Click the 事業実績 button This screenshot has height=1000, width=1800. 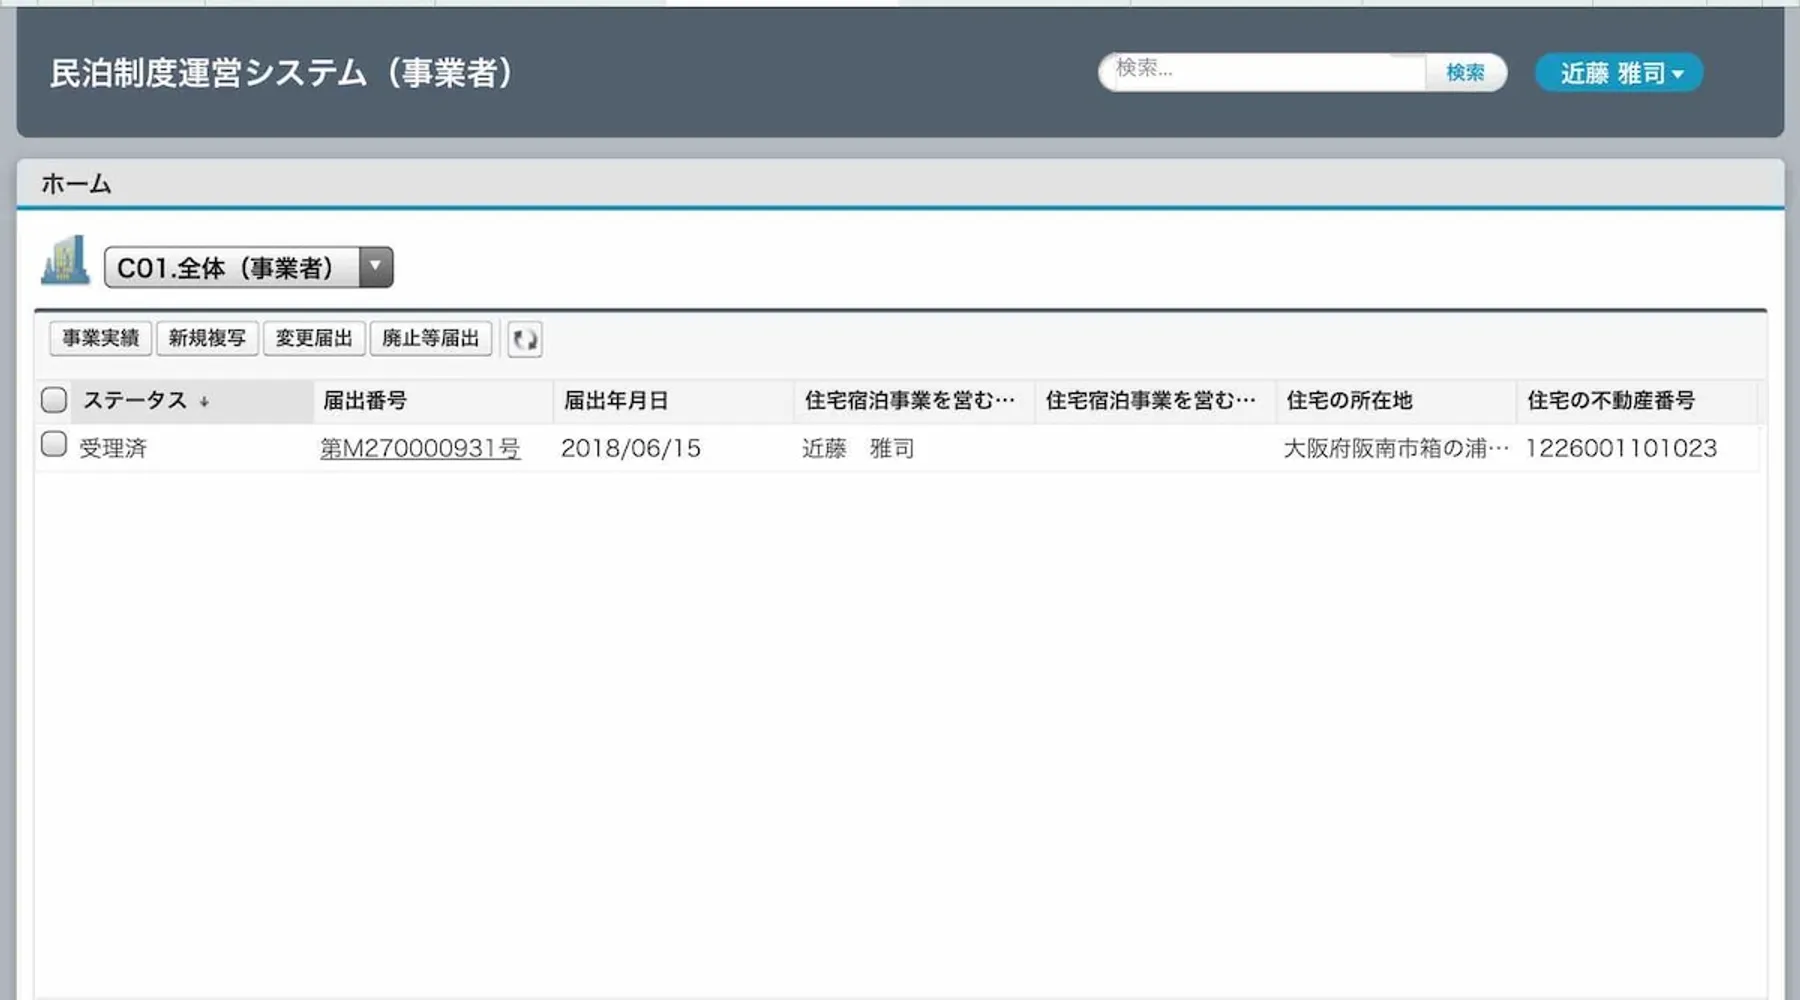tap(101, 339)
